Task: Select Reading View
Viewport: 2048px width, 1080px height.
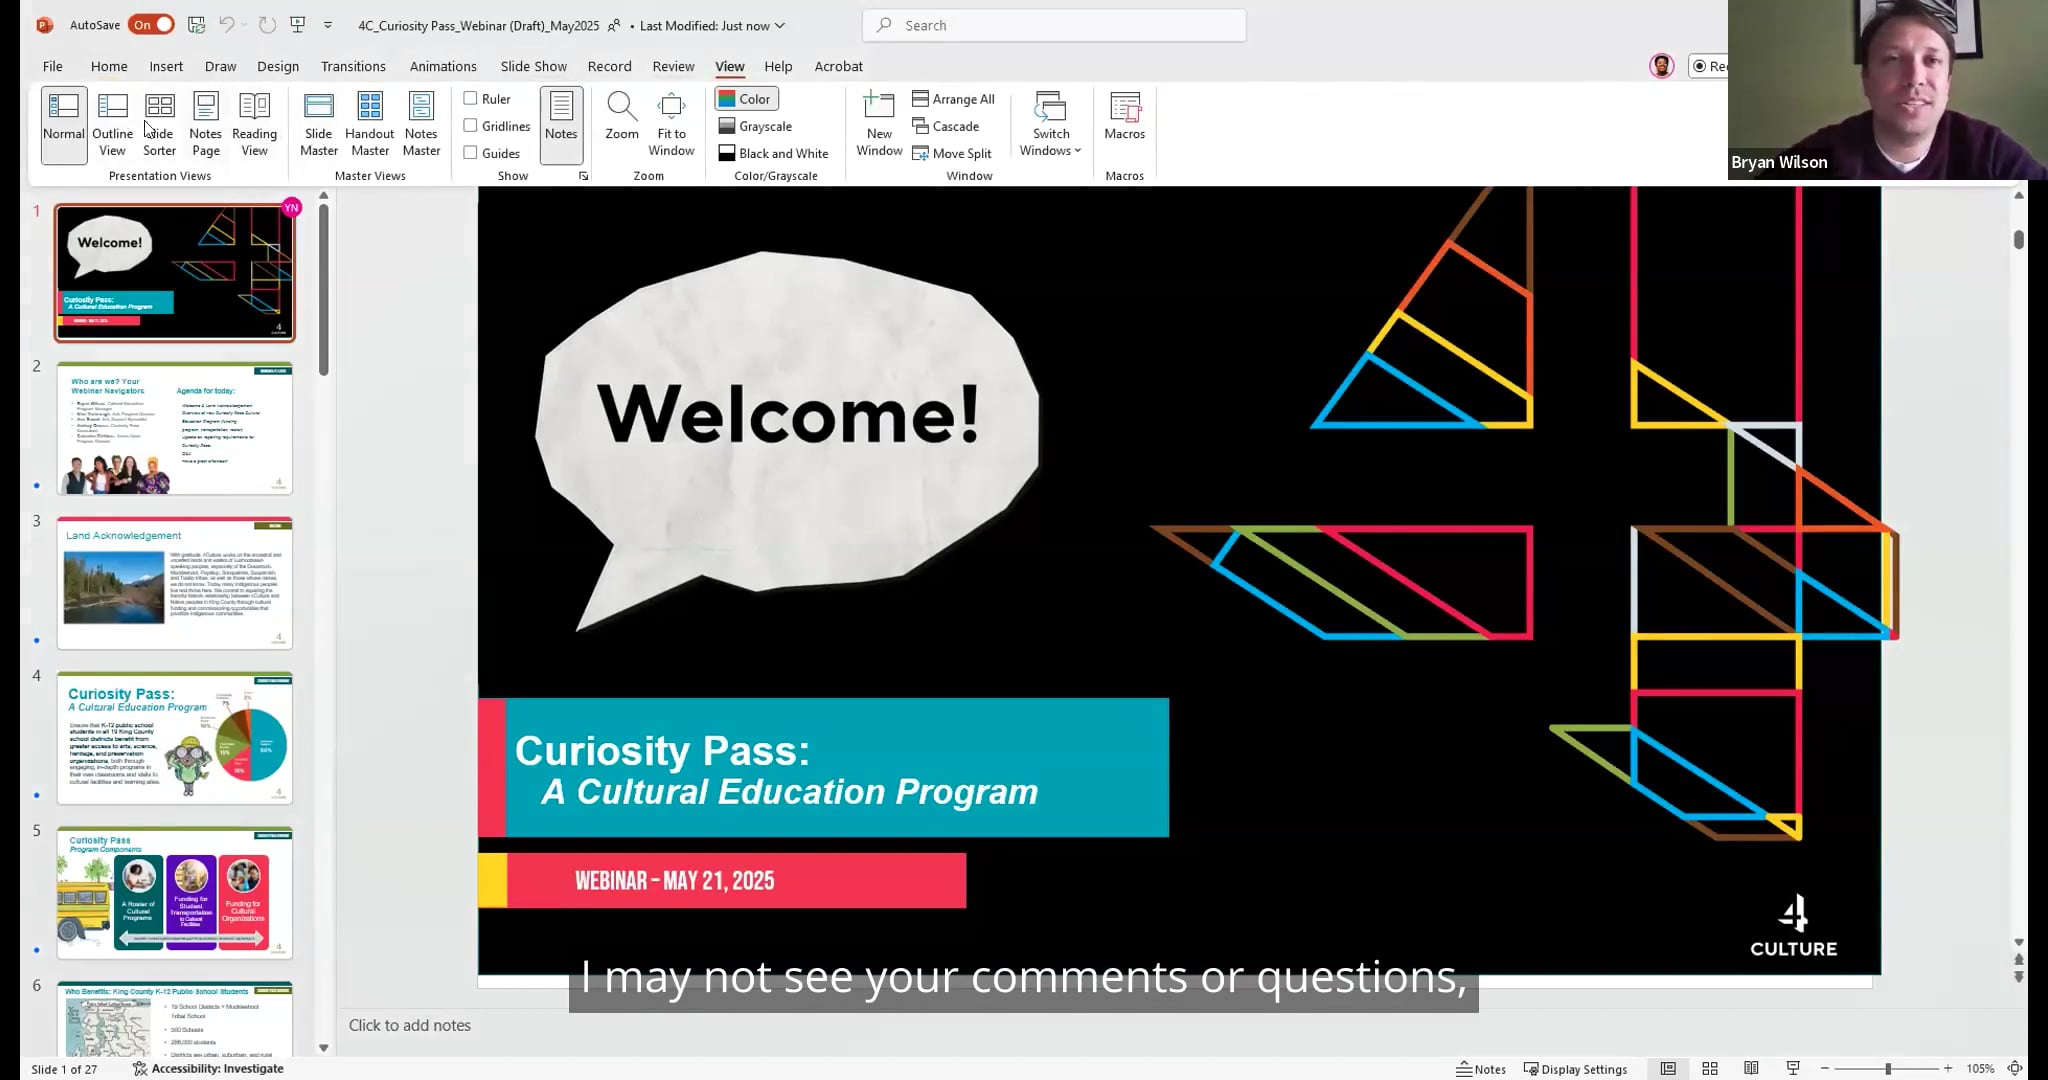Action: pos(255,123)
